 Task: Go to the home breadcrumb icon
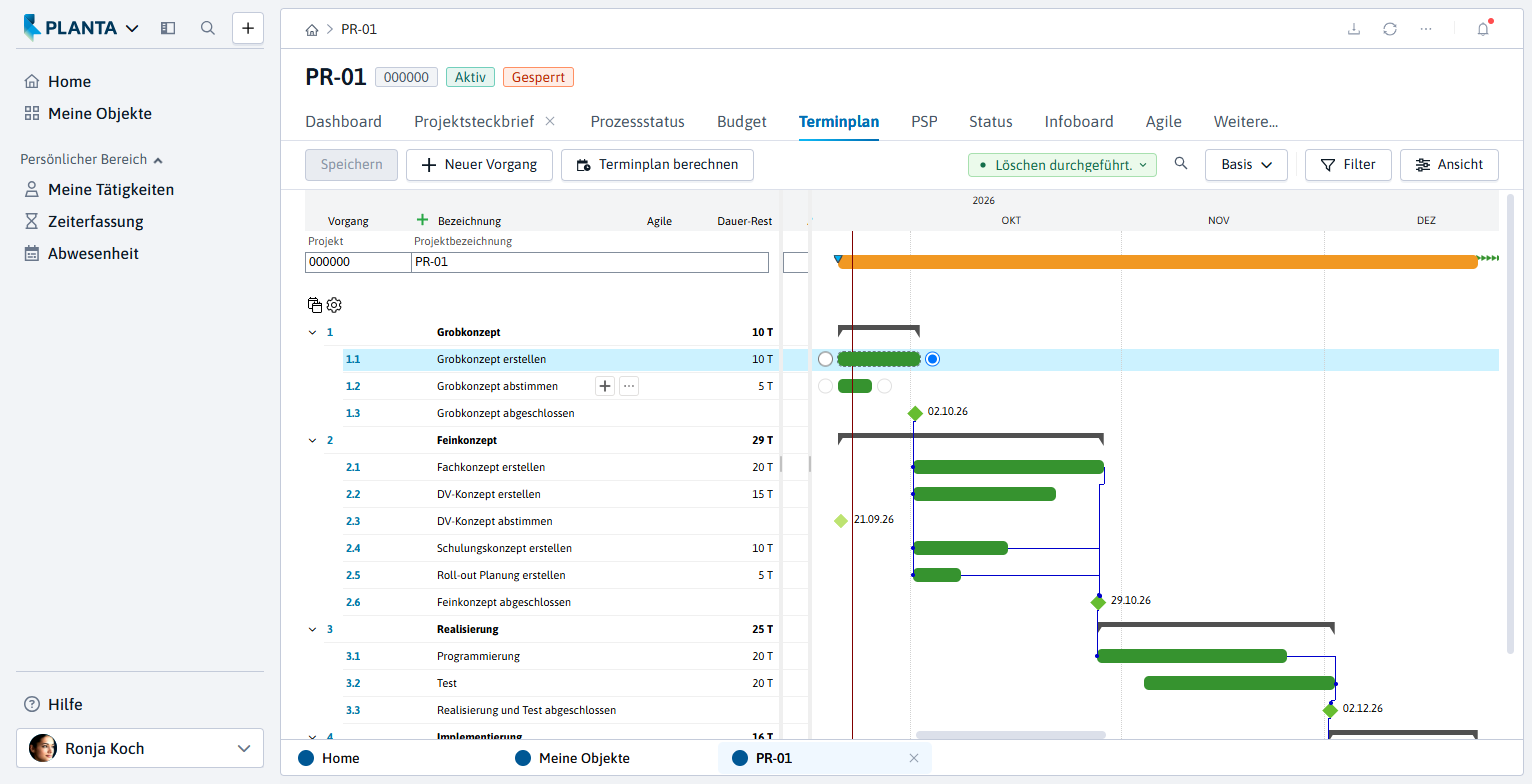tap(313, 30)
